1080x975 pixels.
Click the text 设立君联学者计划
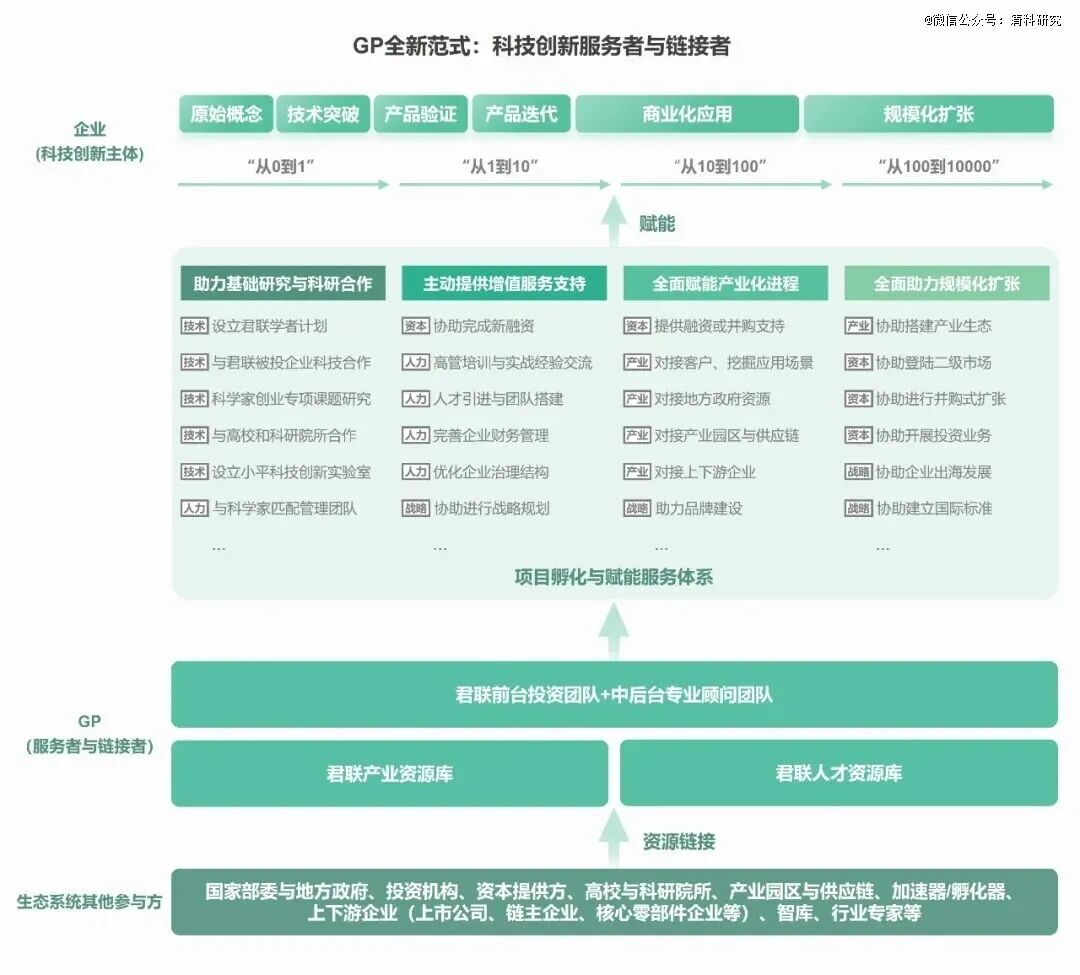pos(269,326)
